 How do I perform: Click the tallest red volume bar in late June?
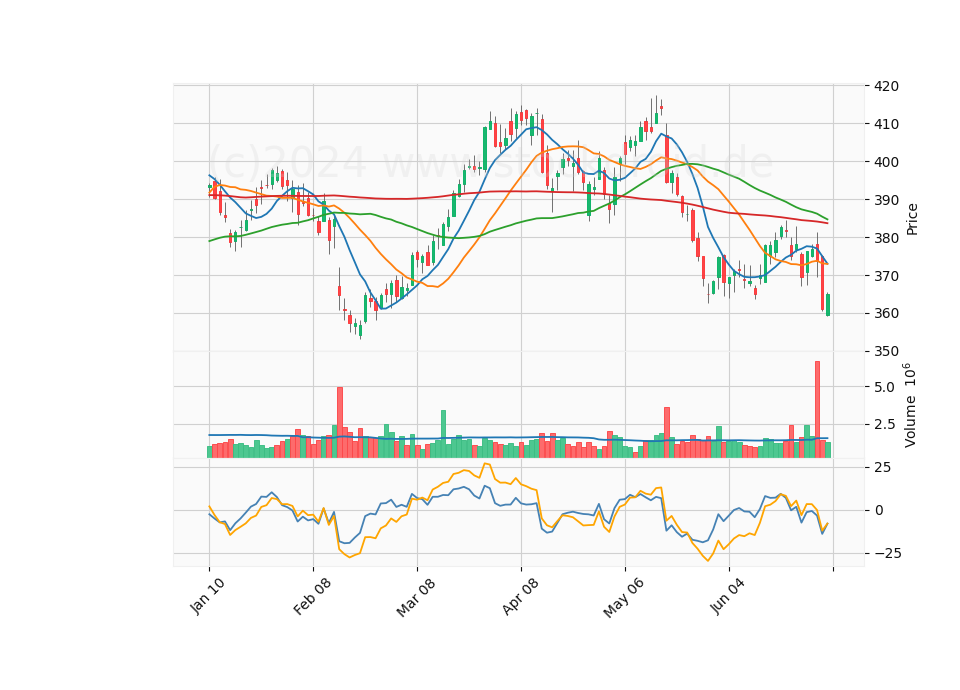point(817,409)
